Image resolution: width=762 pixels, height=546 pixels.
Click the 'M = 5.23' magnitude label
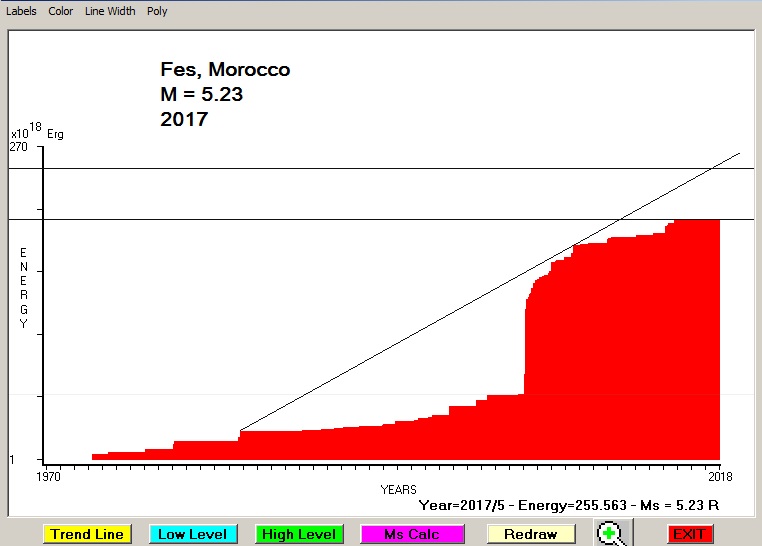click(x=201, y=95)
